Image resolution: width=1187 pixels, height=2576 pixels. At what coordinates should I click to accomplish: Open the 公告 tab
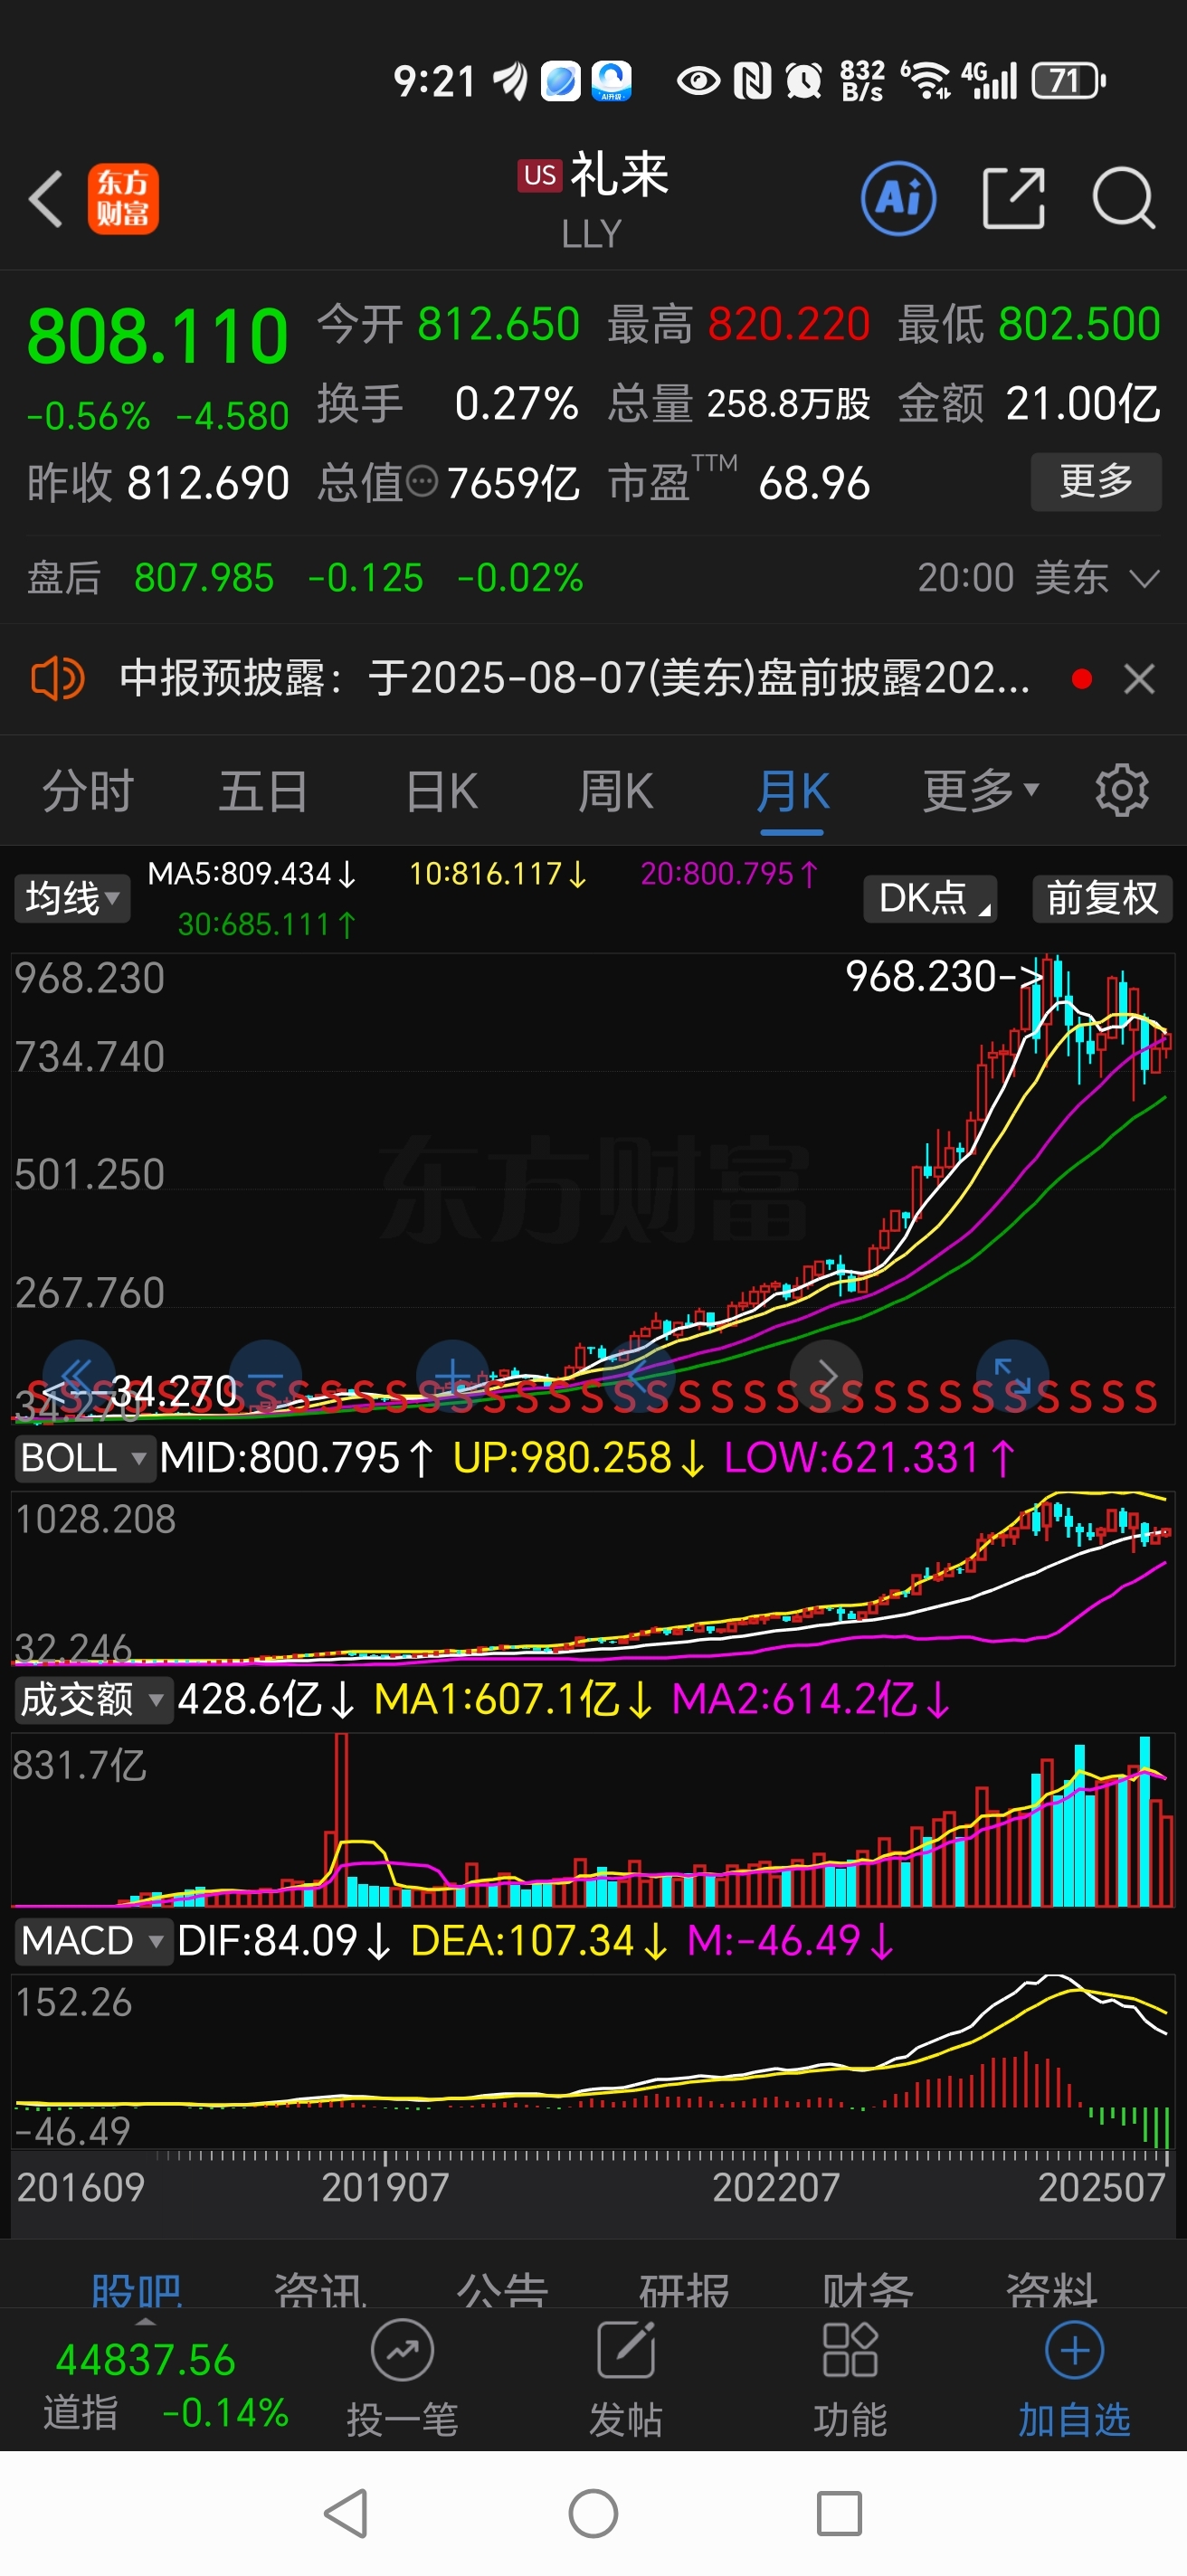click(502, 2288)
